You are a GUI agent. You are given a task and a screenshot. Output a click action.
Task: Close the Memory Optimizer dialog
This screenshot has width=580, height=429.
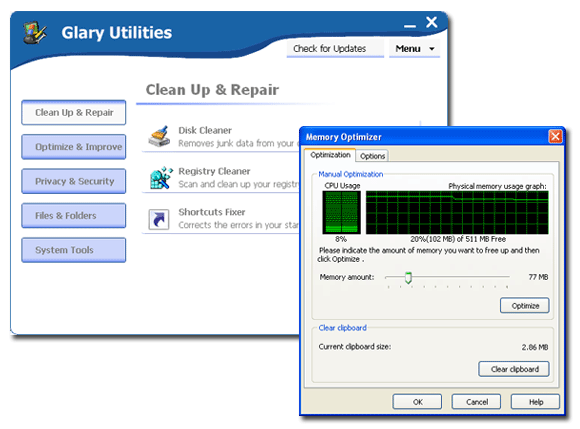click(555, 136)
